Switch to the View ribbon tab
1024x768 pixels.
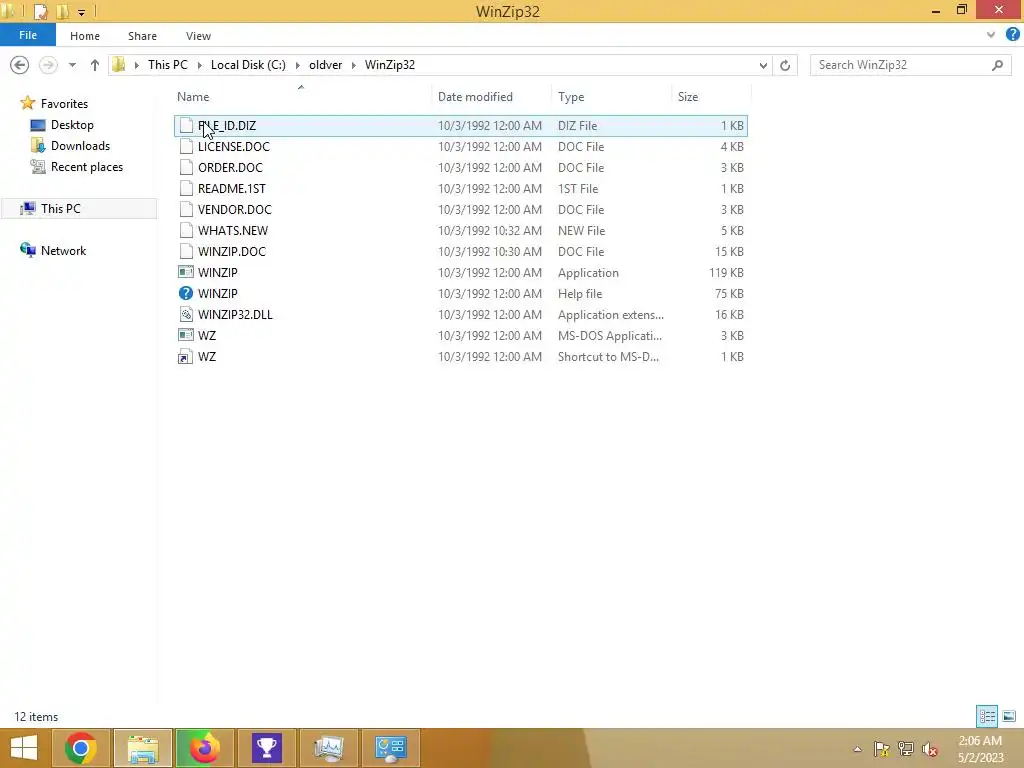(198, 36)
